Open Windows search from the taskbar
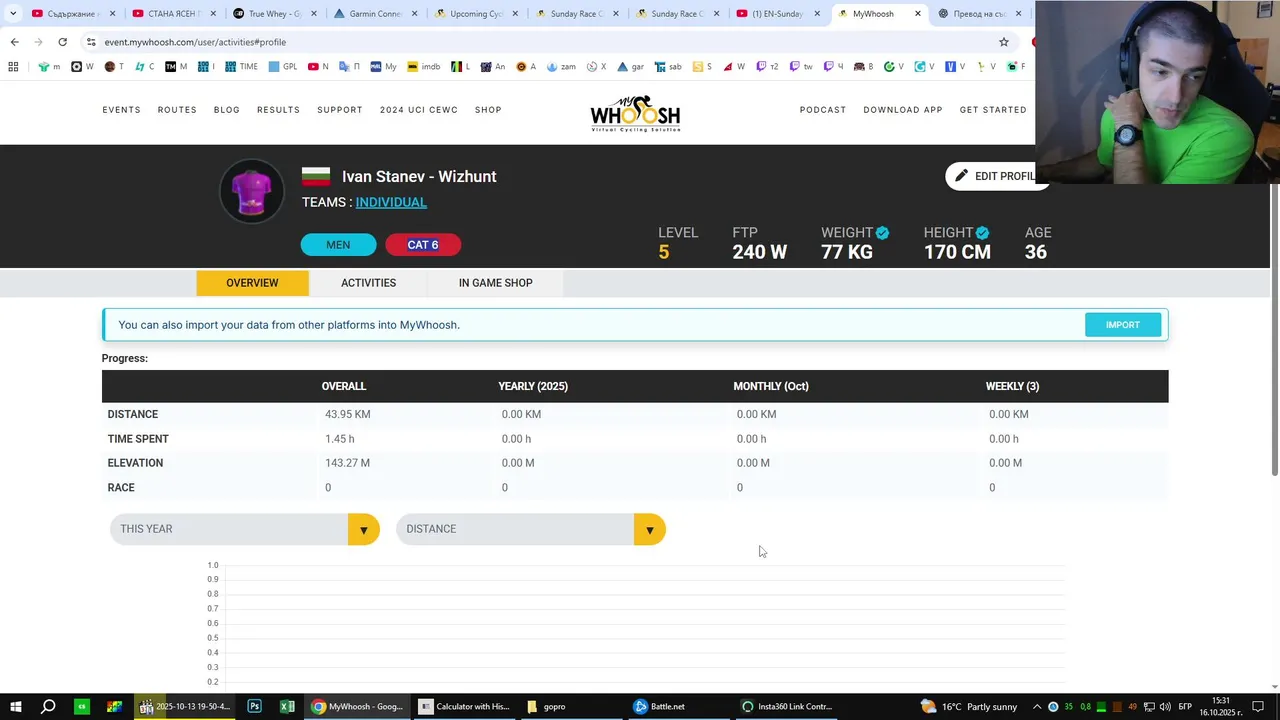The image size is (1280, 720). (x=48, y=706)
